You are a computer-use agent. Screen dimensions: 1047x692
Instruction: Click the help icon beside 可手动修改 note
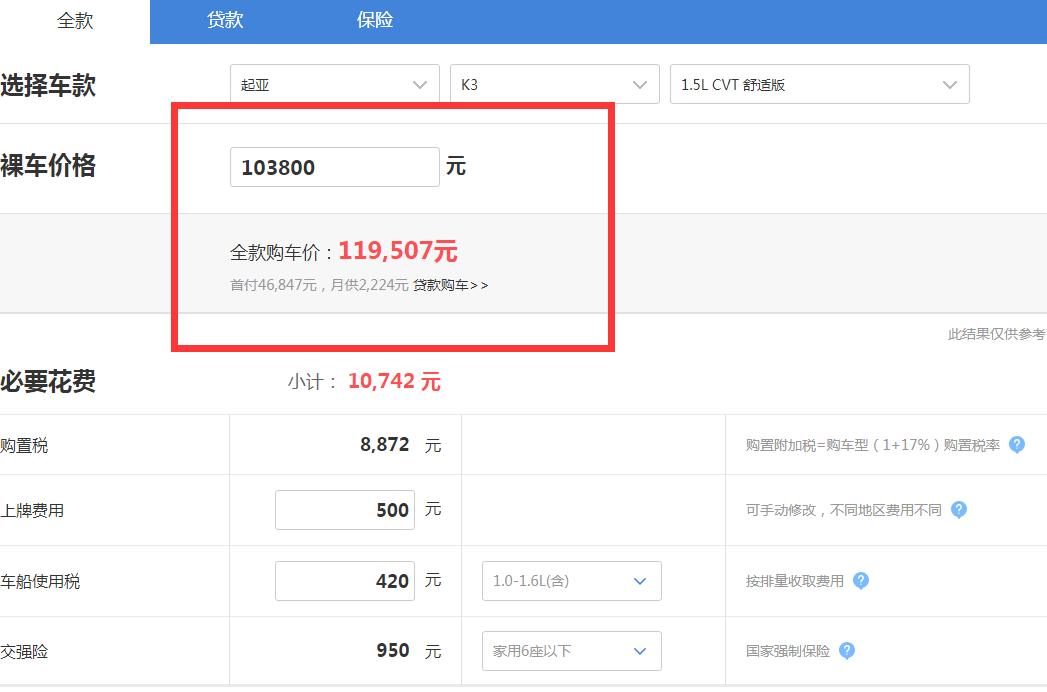[x=959, y=510]
